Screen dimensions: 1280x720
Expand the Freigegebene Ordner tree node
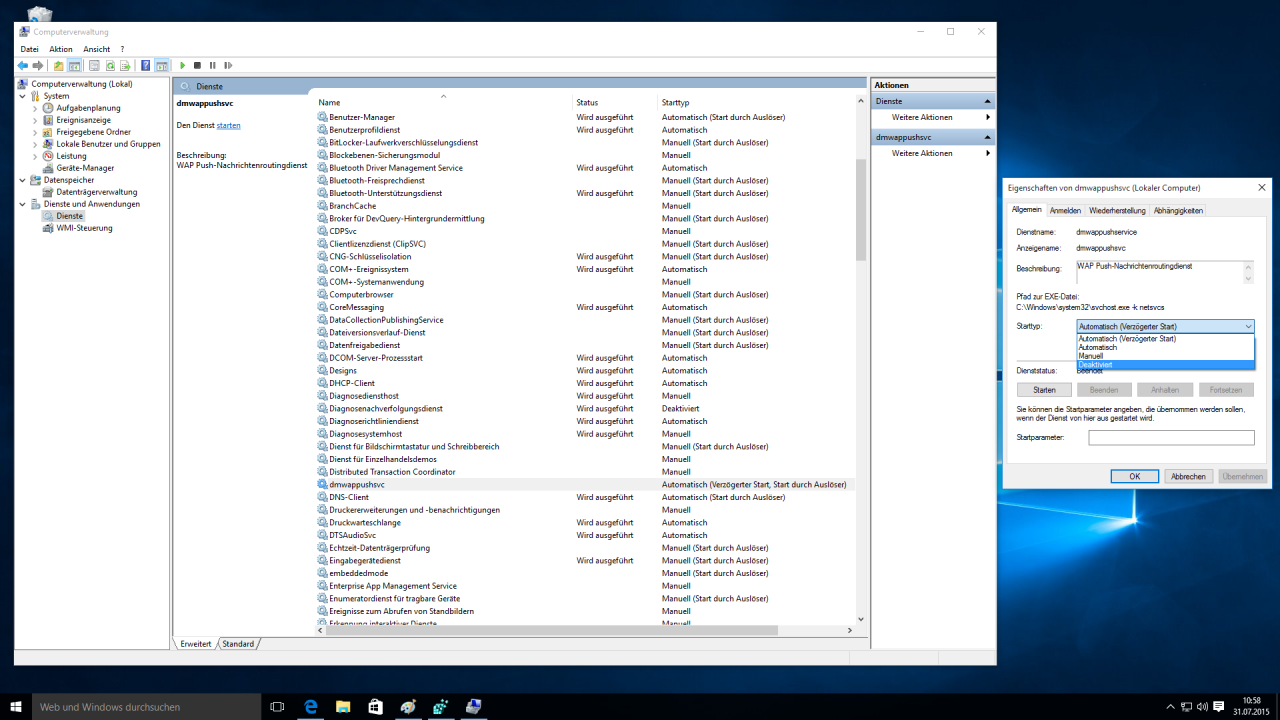coord(35,132)
